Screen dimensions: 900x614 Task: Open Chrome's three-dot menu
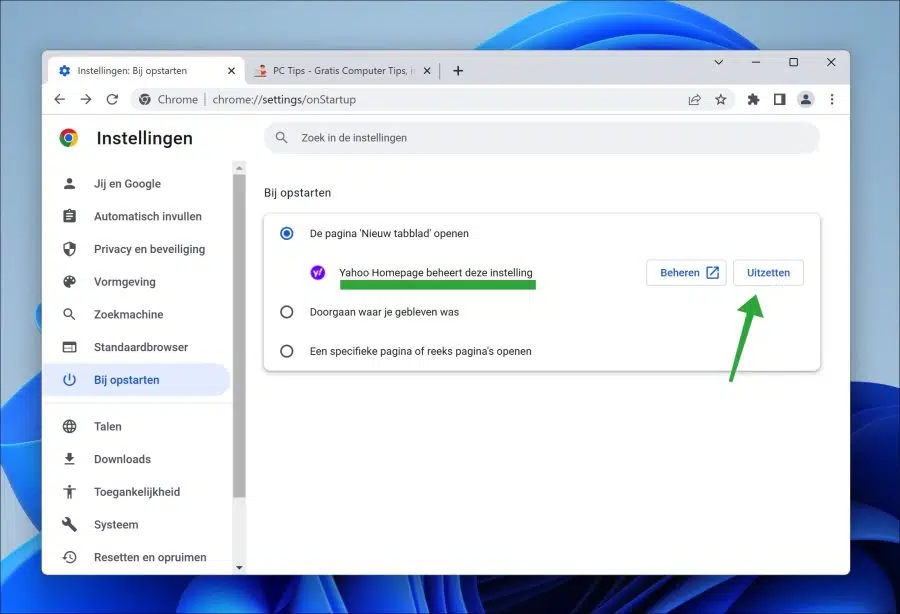coord(832,99)
